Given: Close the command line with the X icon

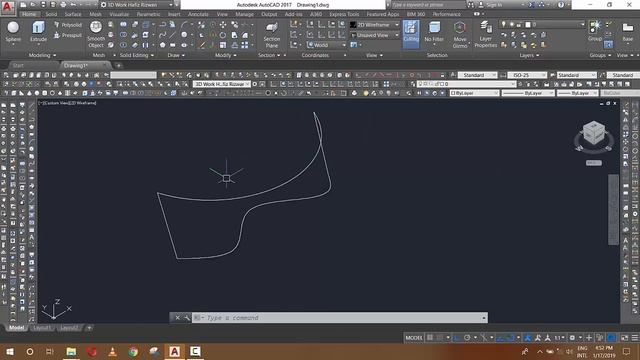Looking at the screenshot, I should pyautogui.click(x=178, y=318).
